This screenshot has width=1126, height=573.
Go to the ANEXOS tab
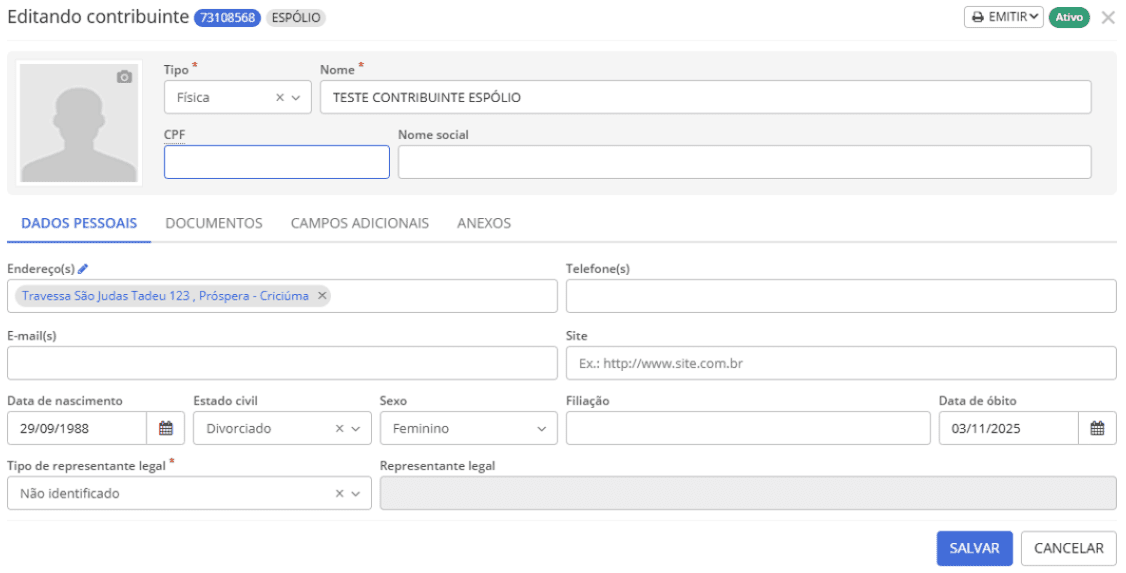[484, 223]
